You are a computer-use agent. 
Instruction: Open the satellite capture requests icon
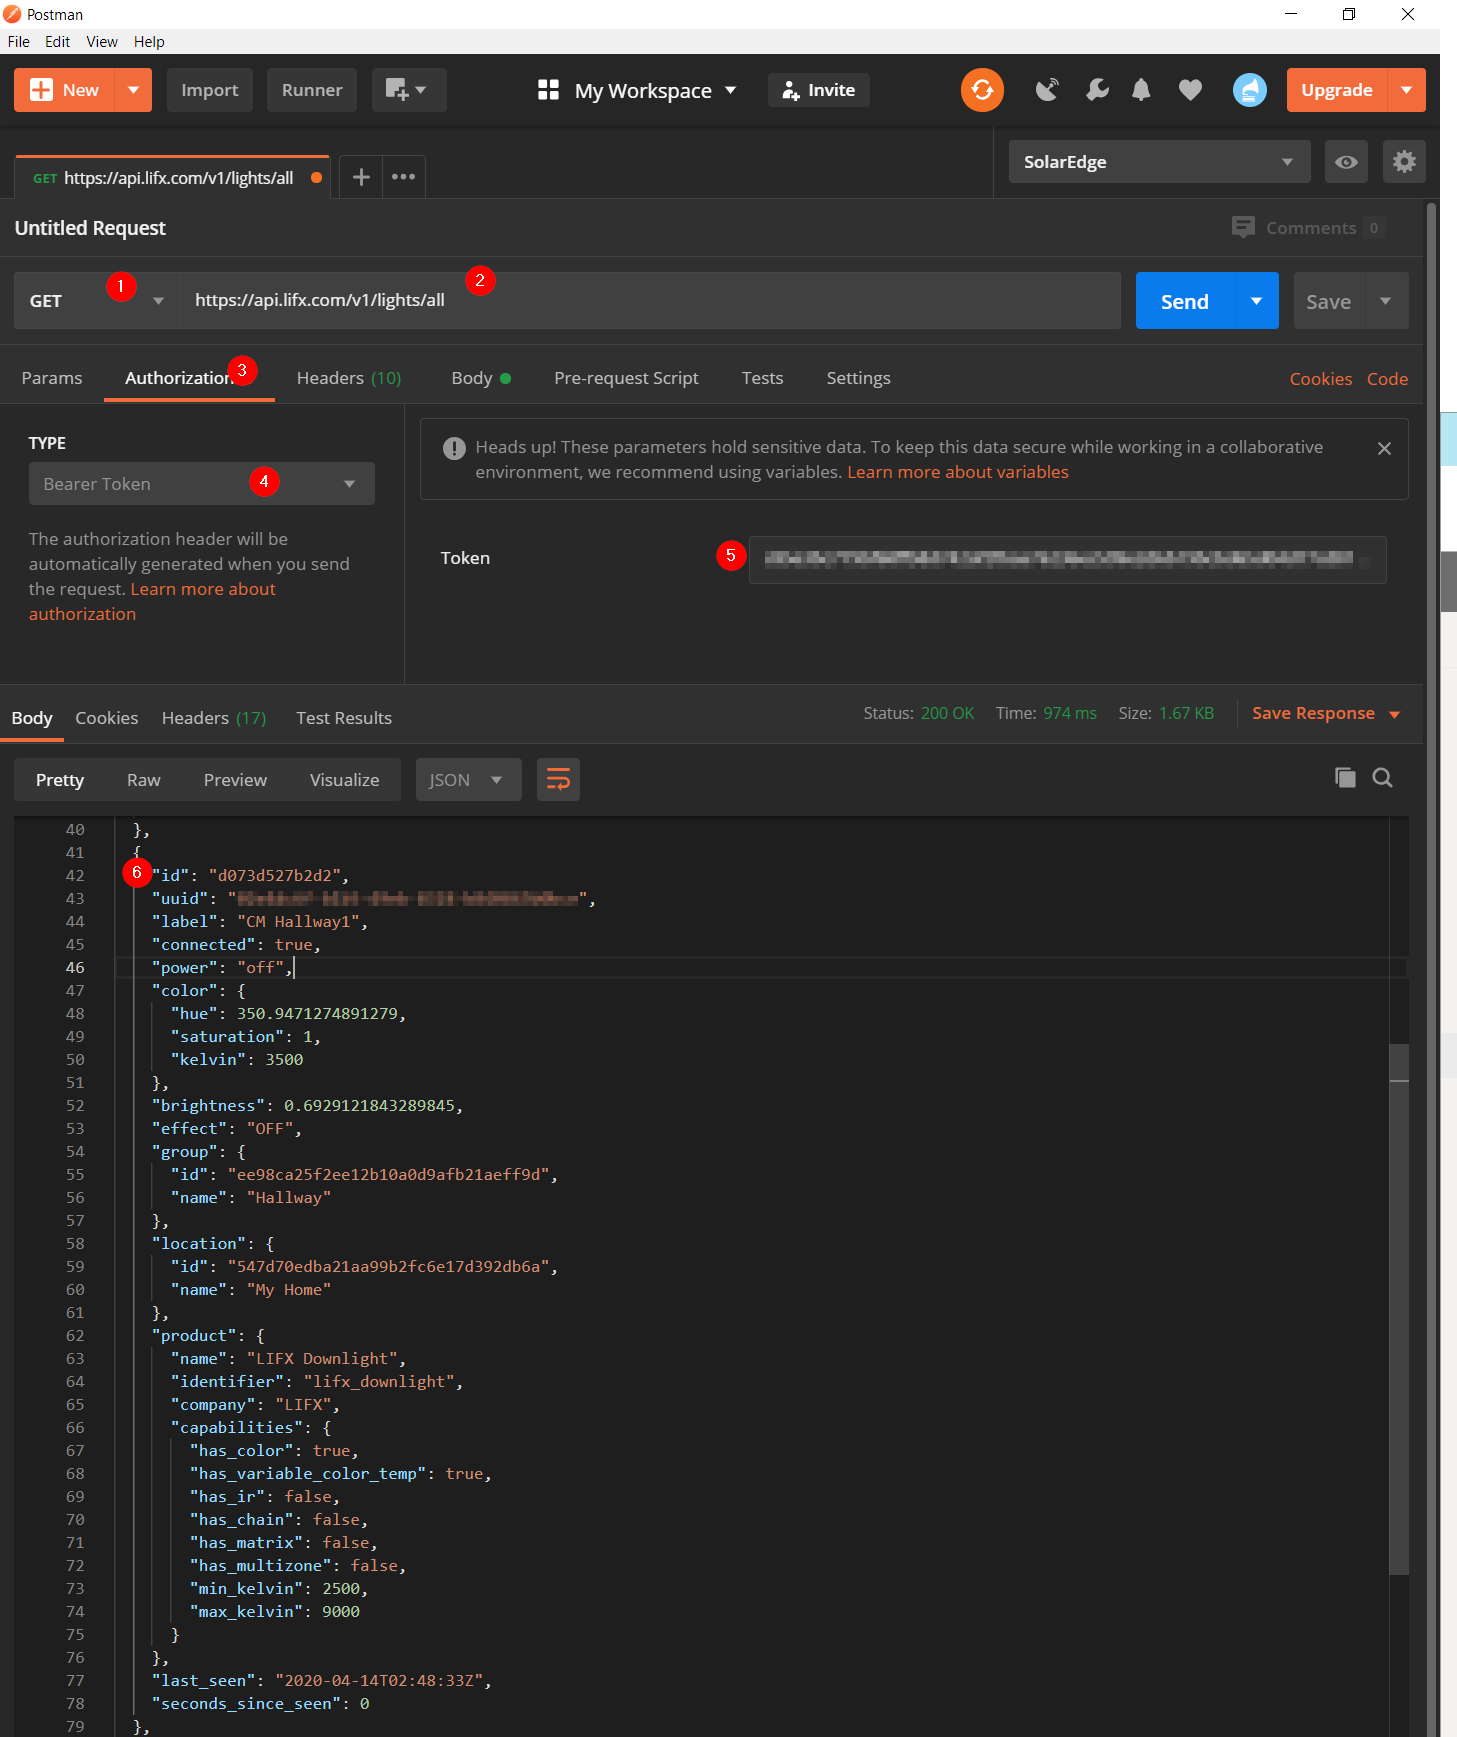click(1047, 90)
